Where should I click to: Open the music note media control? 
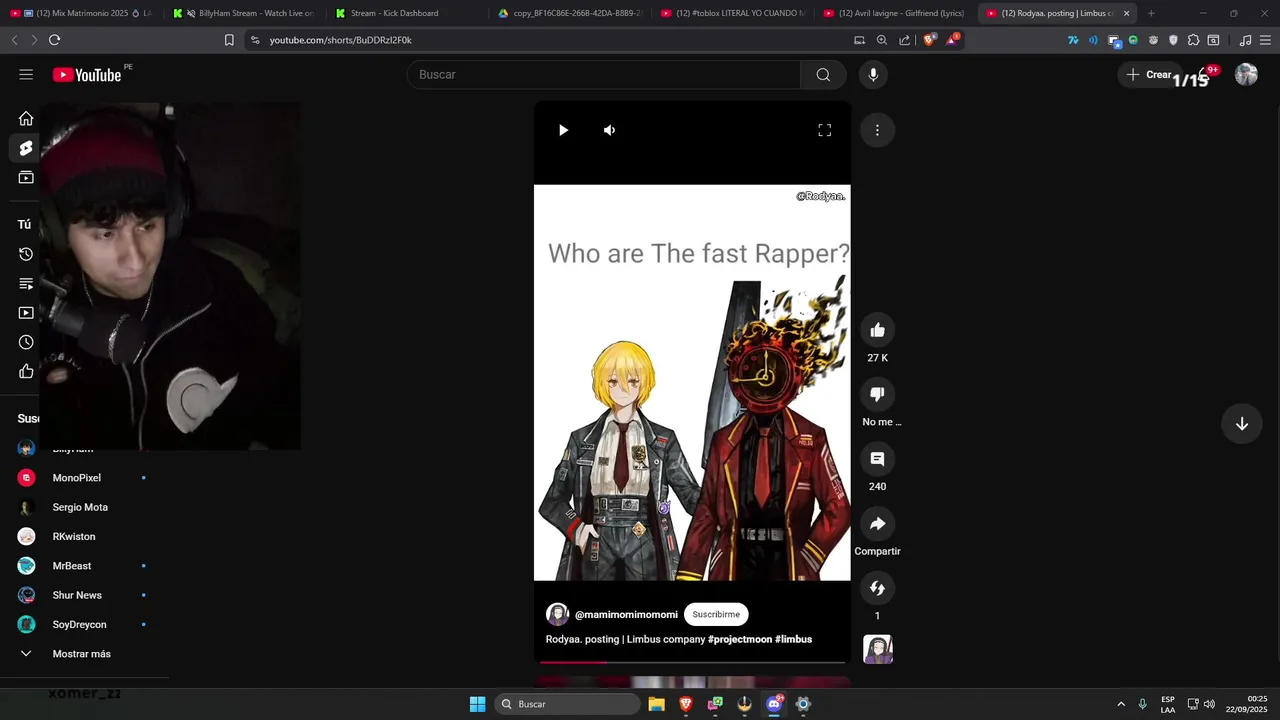pyautogui.click(x=1245, y=40)
